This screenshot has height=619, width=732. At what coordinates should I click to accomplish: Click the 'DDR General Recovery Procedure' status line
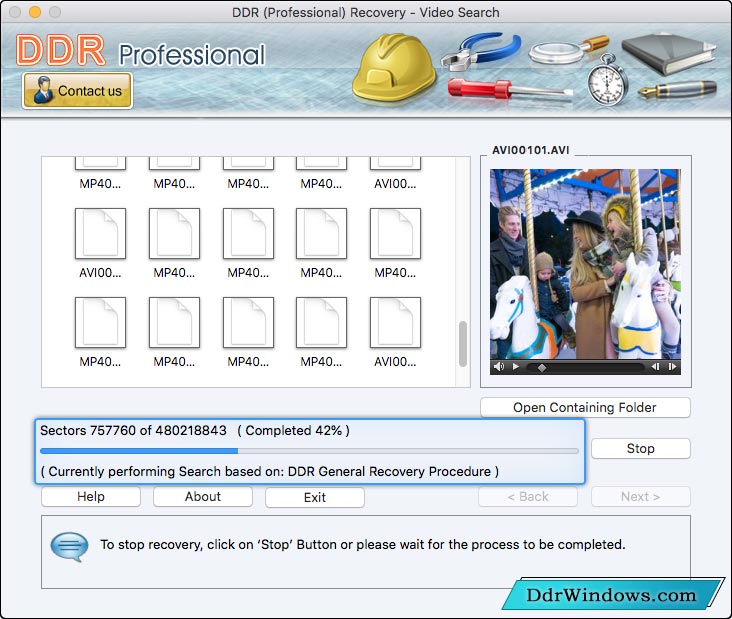[269, 471]
